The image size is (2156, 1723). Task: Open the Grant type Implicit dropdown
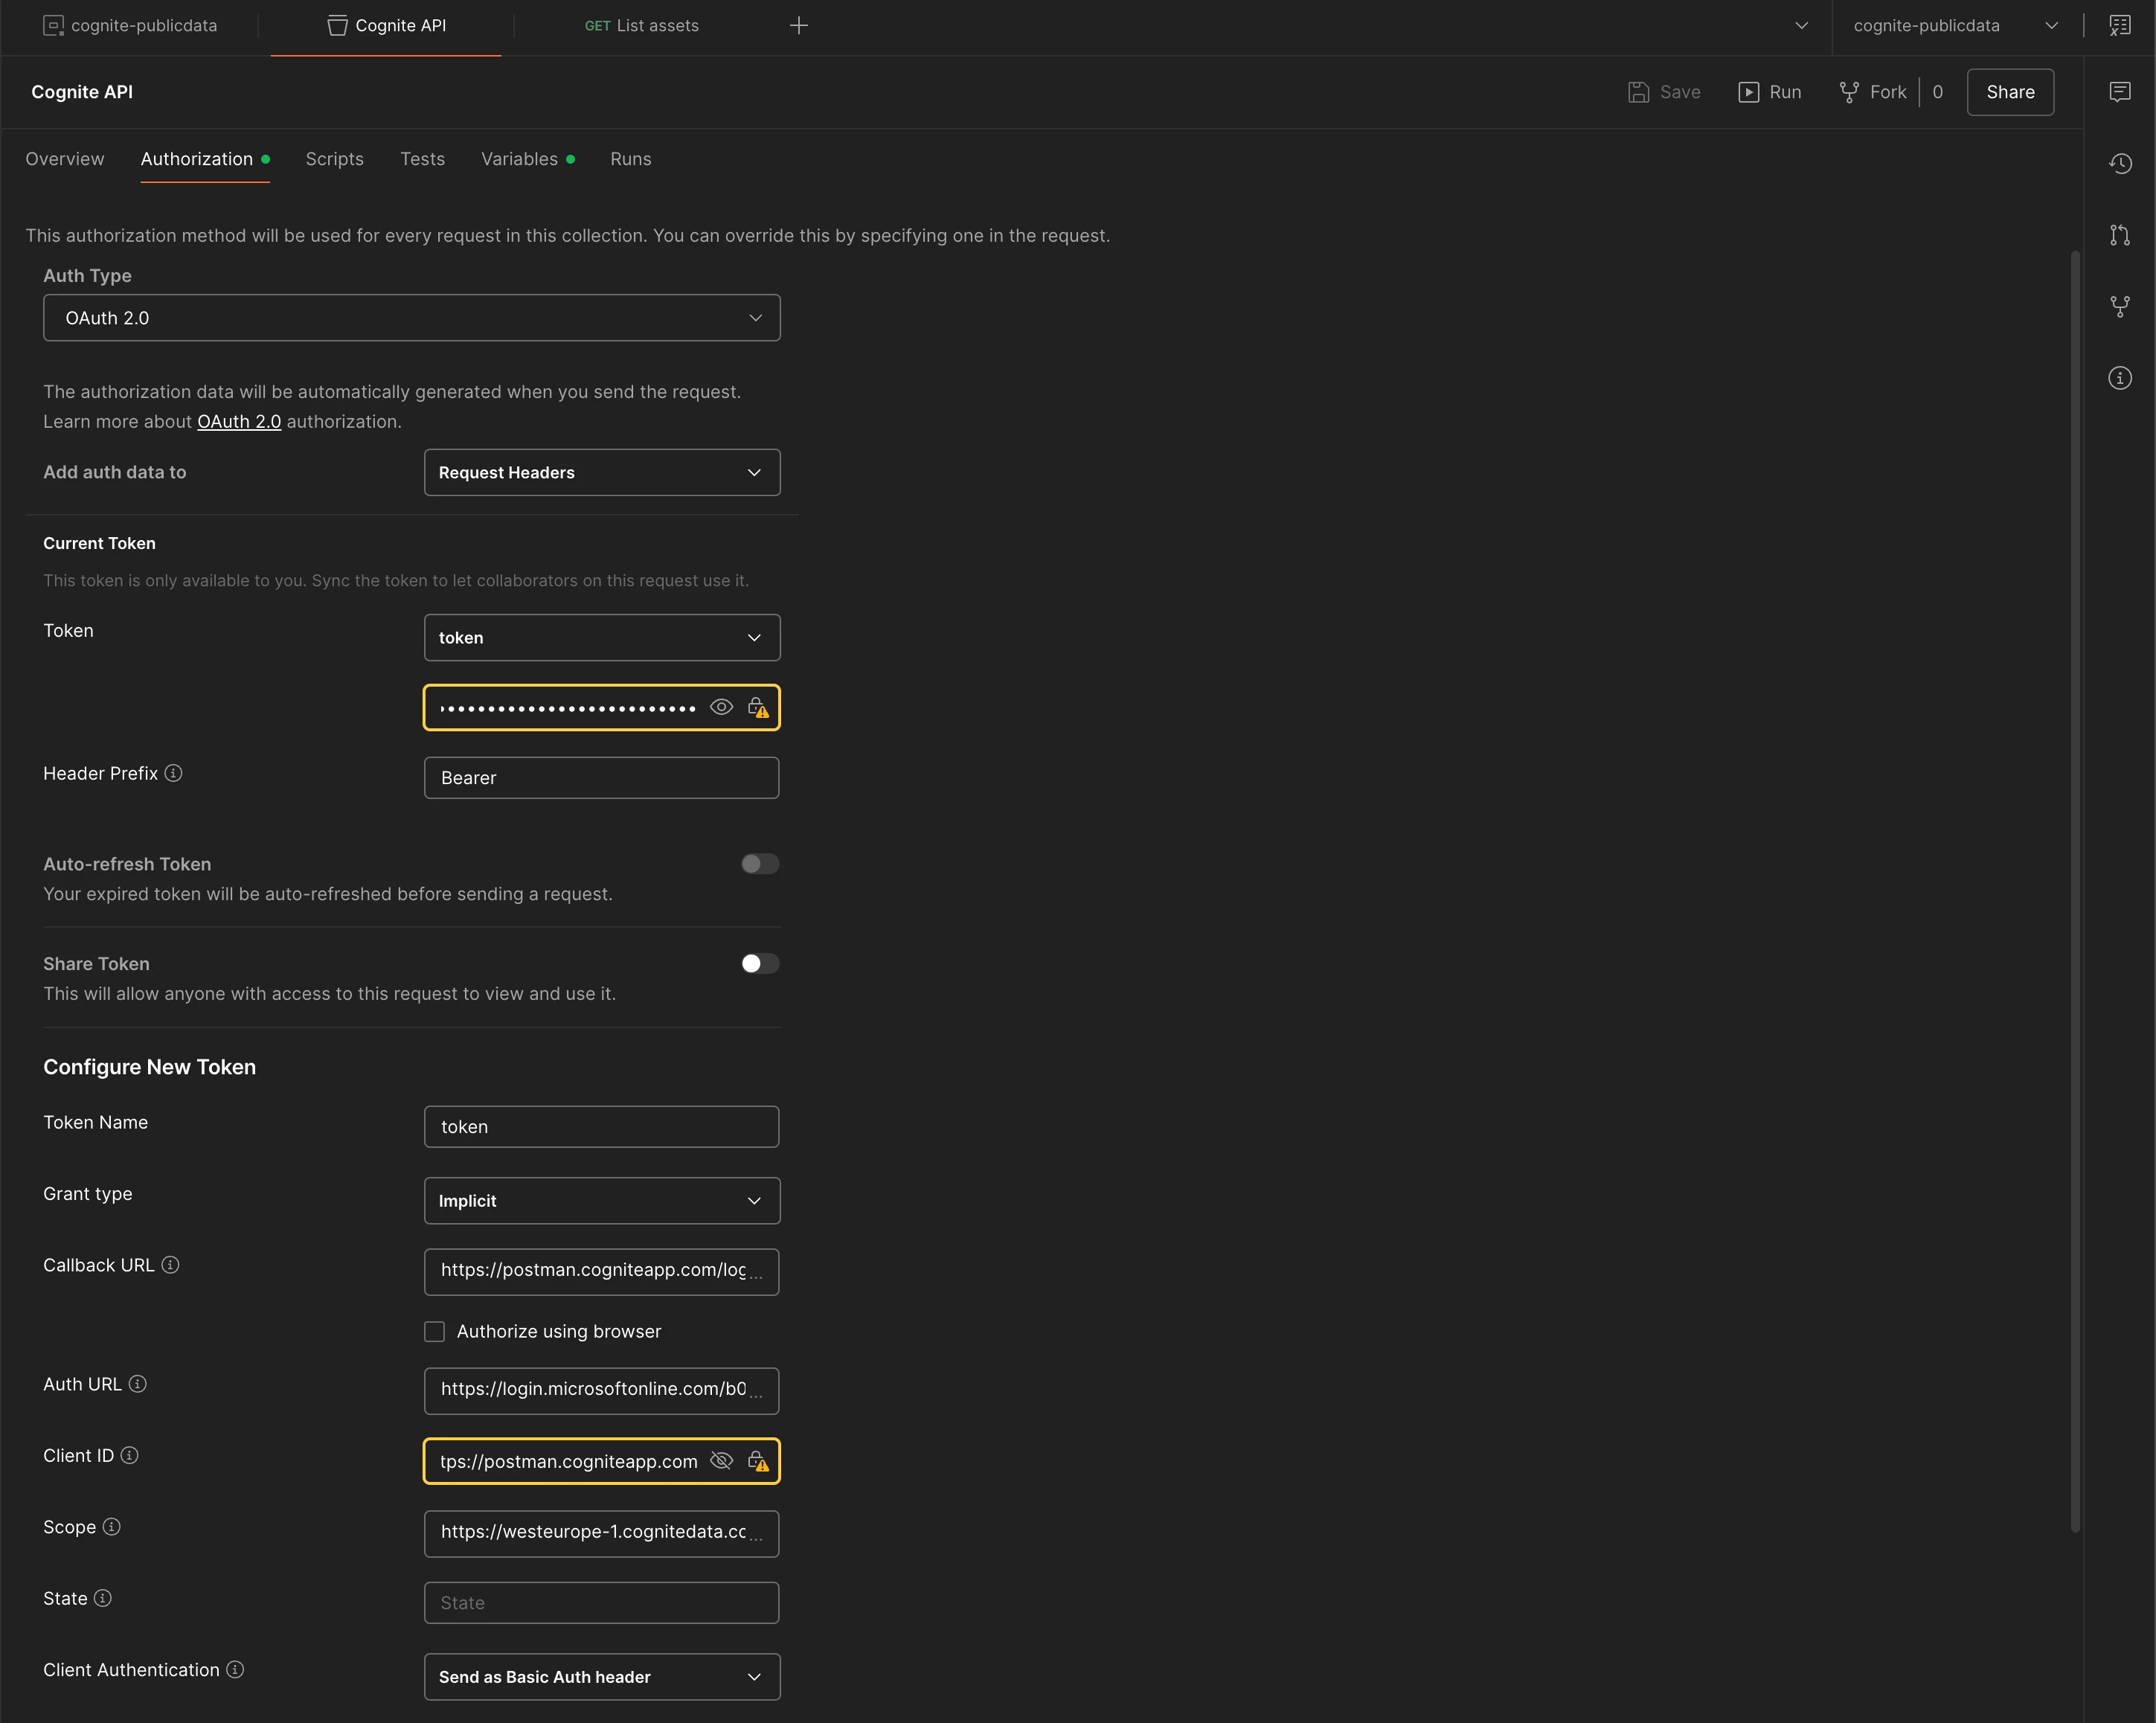[601, 1200]
